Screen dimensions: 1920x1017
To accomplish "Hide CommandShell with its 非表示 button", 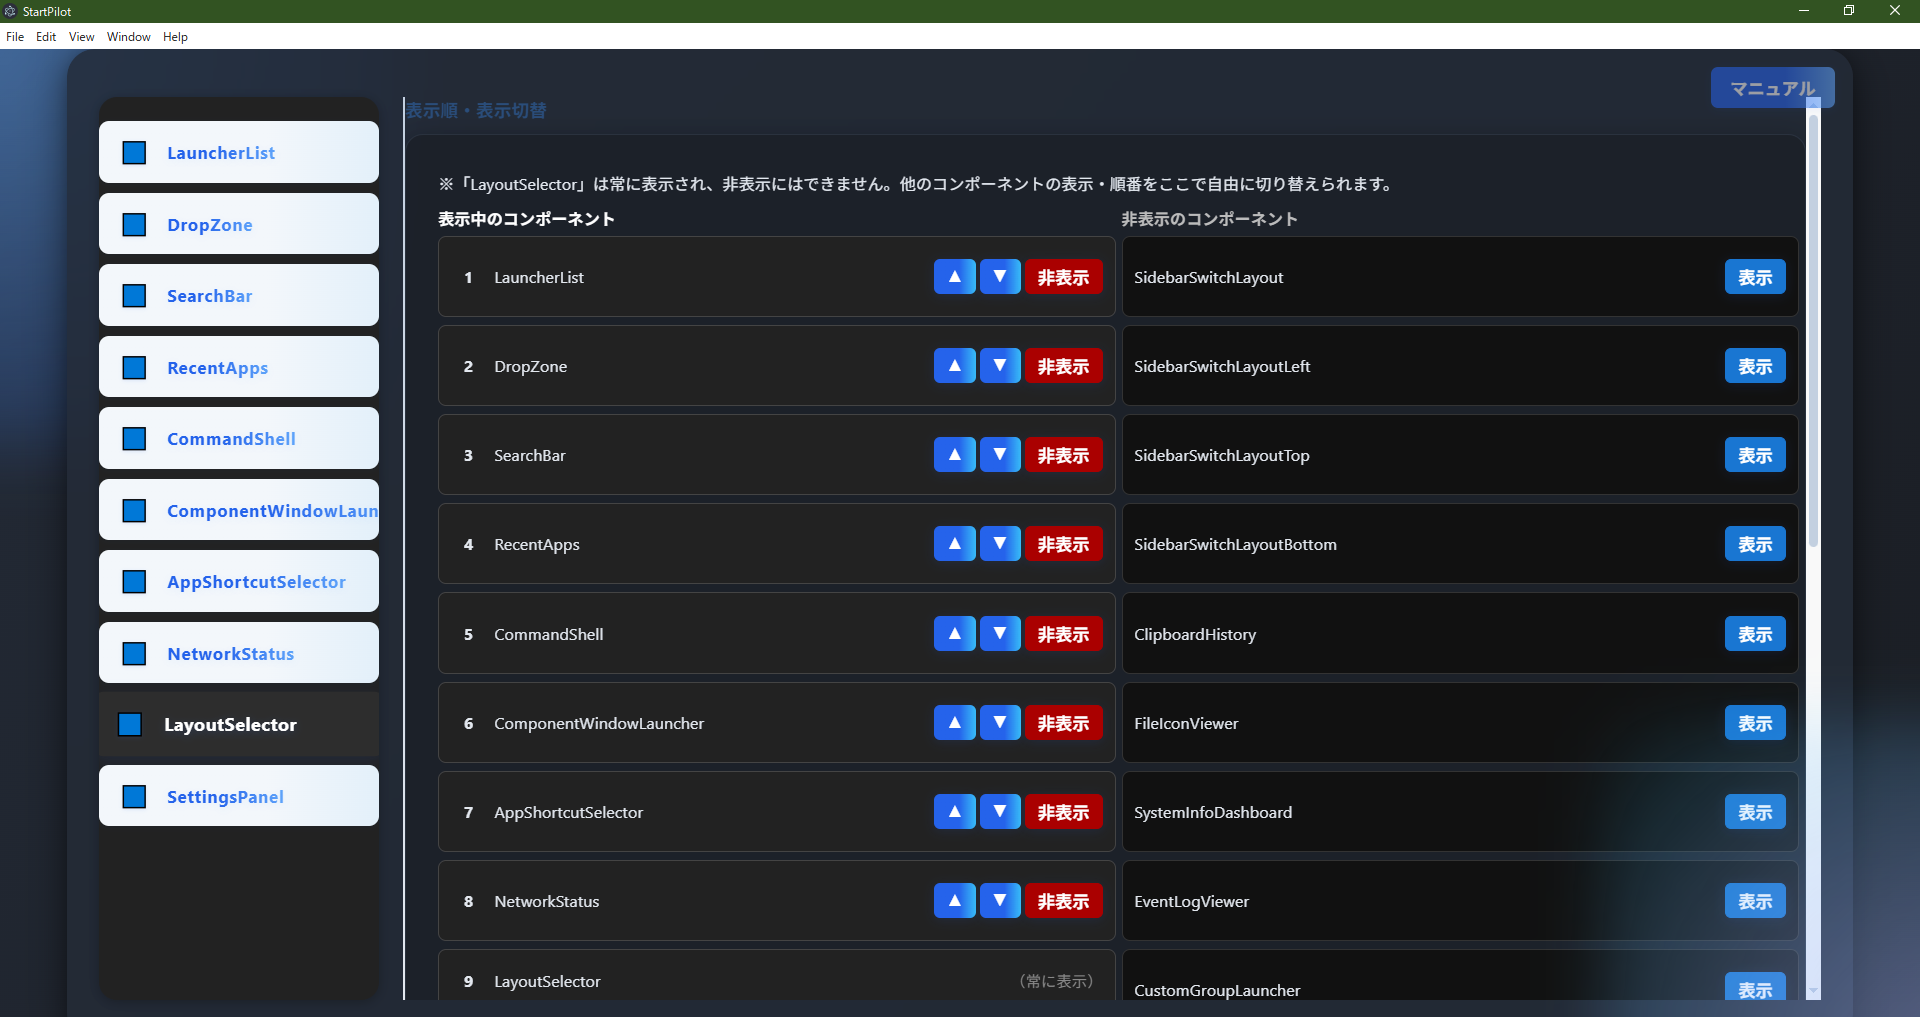I will pyautogui.click(x=1063, y=633).
